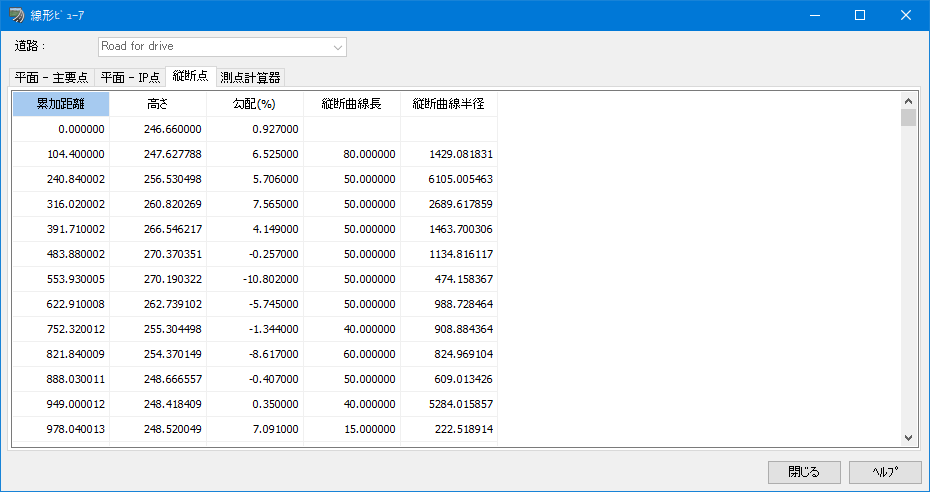Screen dimensions: 930x492
Task: Select radius cell 6105.005463
Action: pyautogui.click(x=448, y=179)
